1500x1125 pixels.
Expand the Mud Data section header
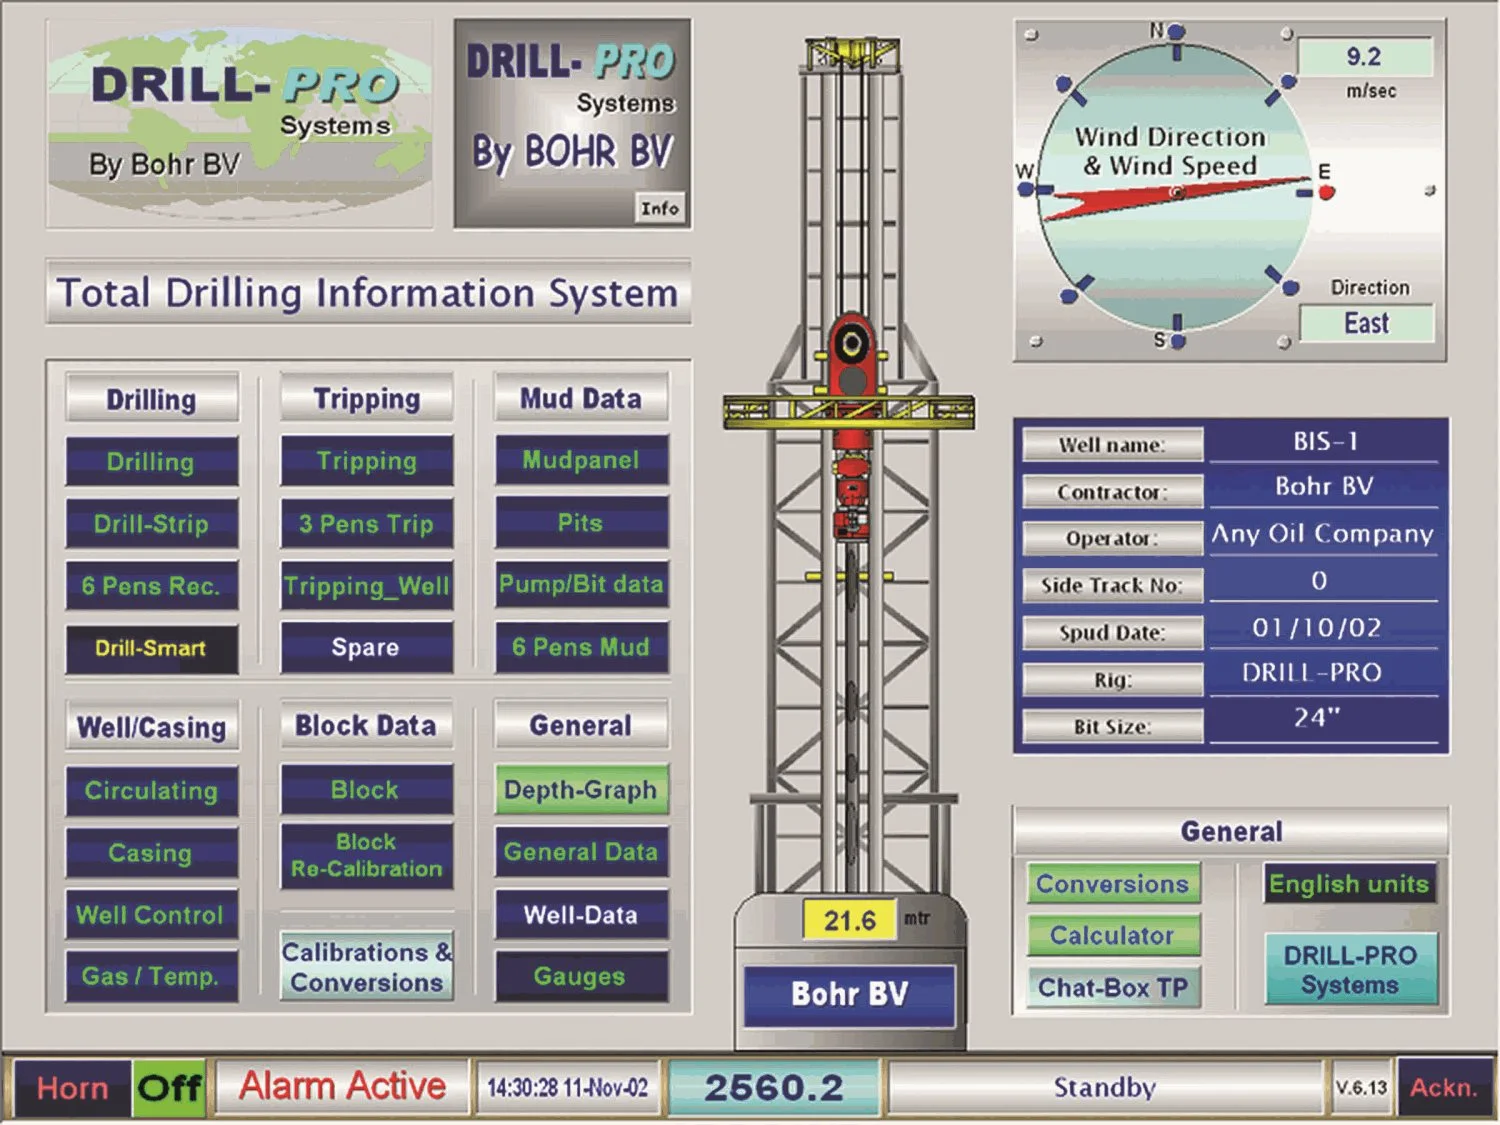(x=580, y=399)
